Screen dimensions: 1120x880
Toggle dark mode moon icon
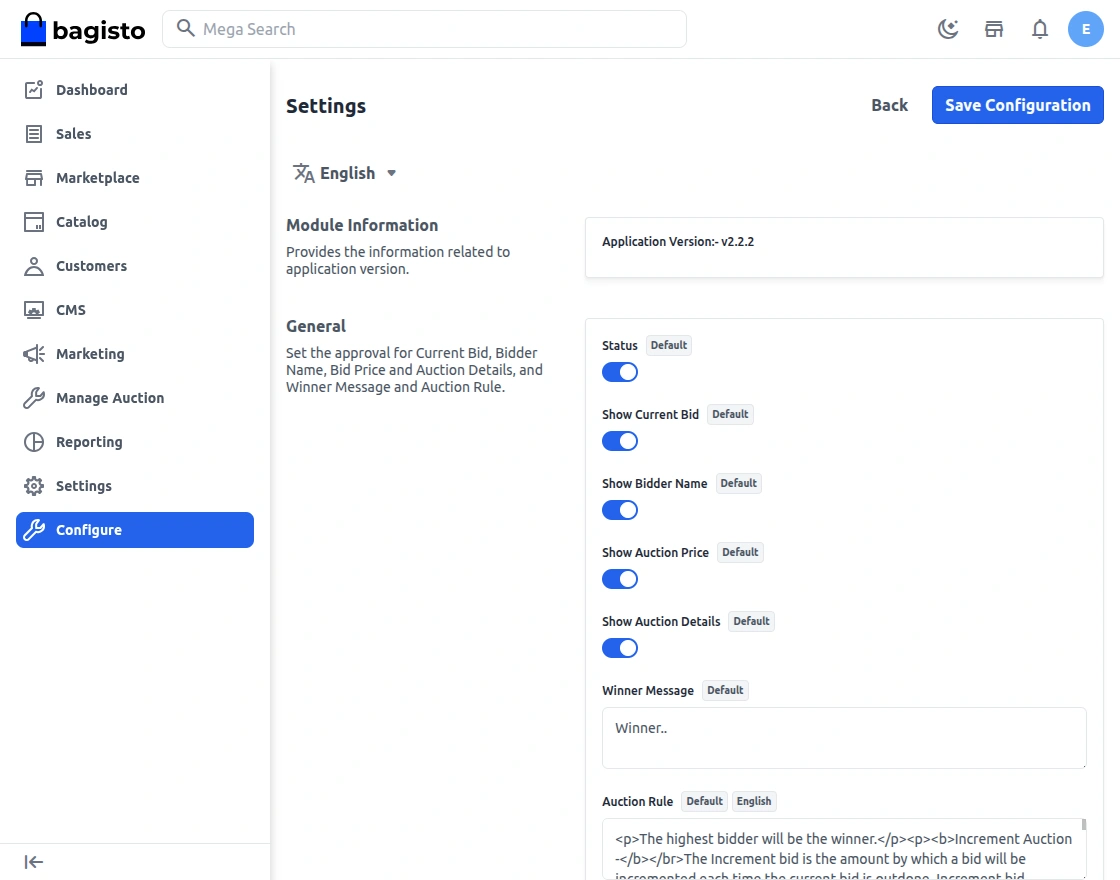[x=948, y=29]
